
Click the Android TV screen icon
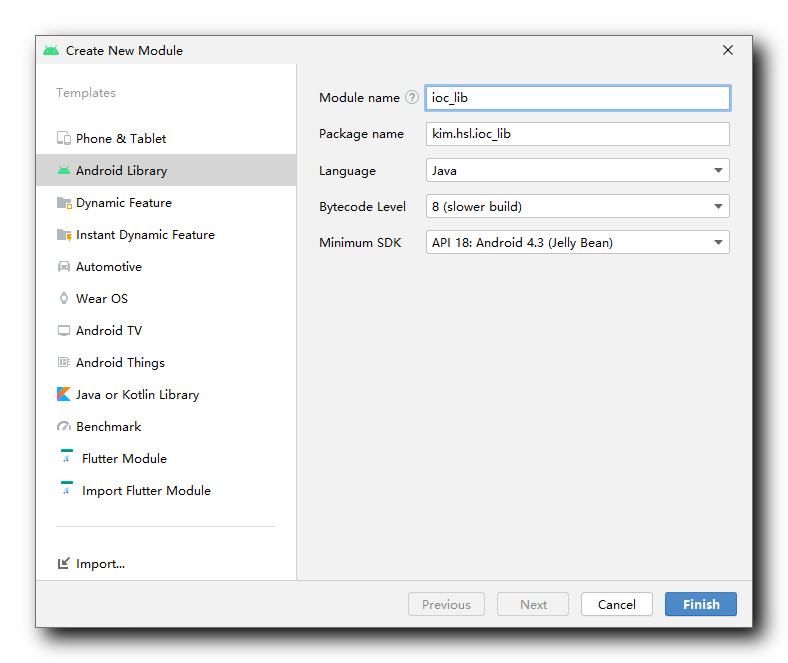pos(64,331)
